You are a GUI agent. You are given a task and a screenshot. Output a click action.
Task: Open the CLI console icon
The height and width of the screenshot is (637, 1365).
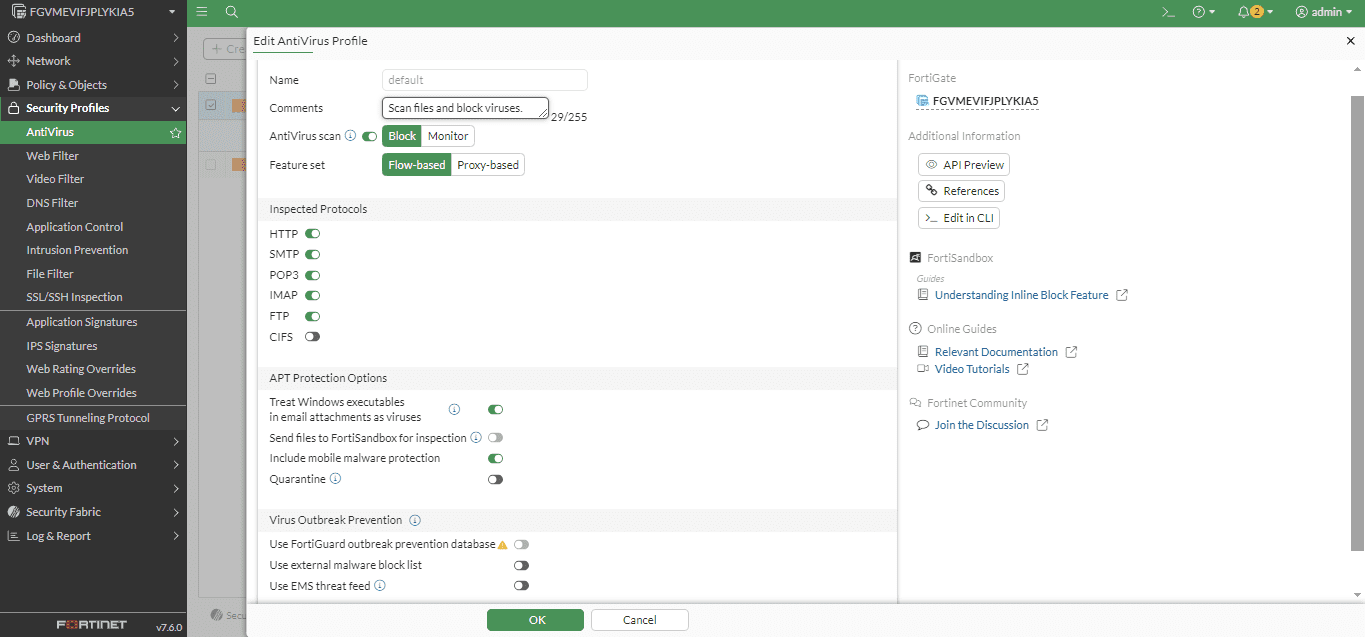coord(1167,12)
